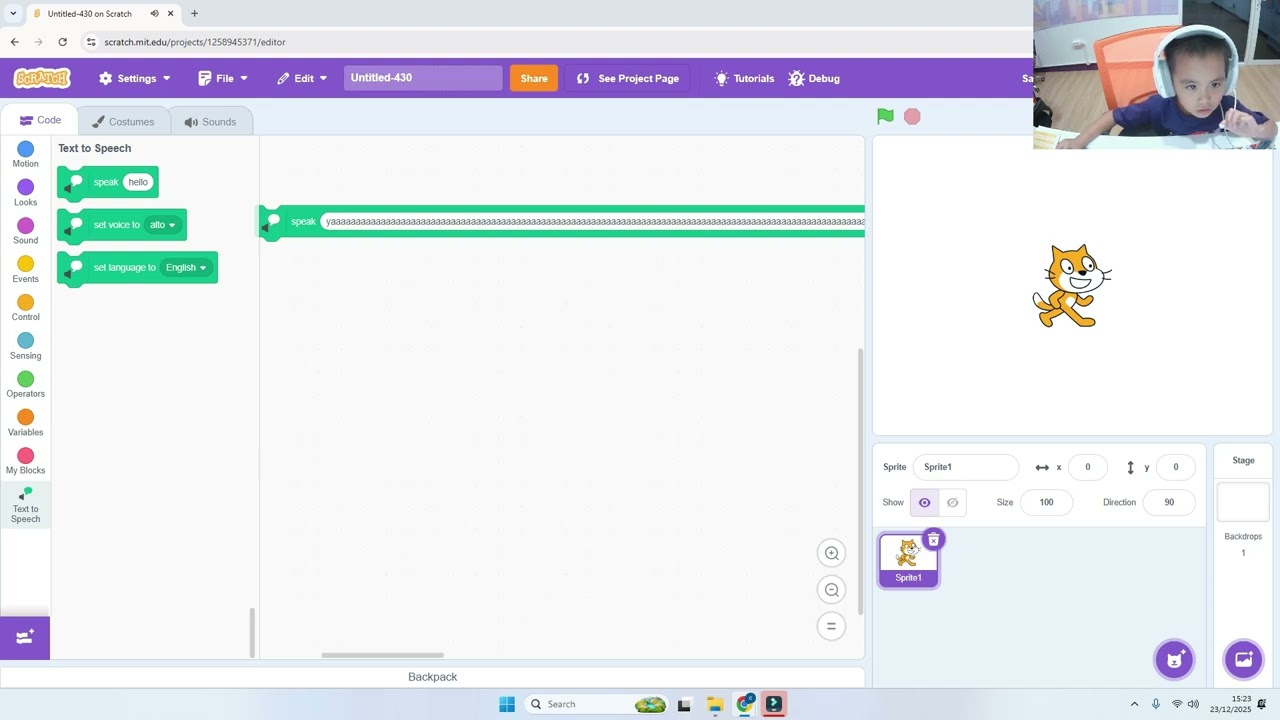This screenshot has height=720, width=1280.
Task: Select the Motion block category
Action: coord(25,155)
